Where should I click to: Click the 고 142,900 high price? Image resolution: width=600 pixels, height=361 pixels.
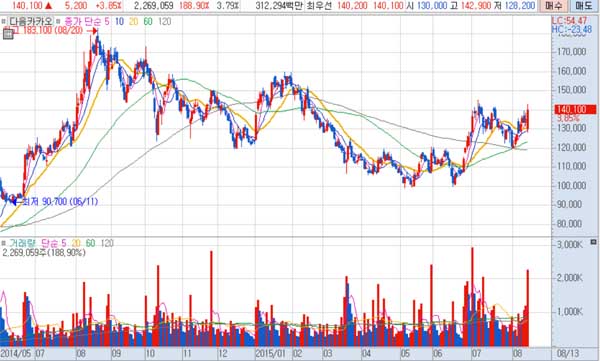pyautogui.click(x=470, y=6)
